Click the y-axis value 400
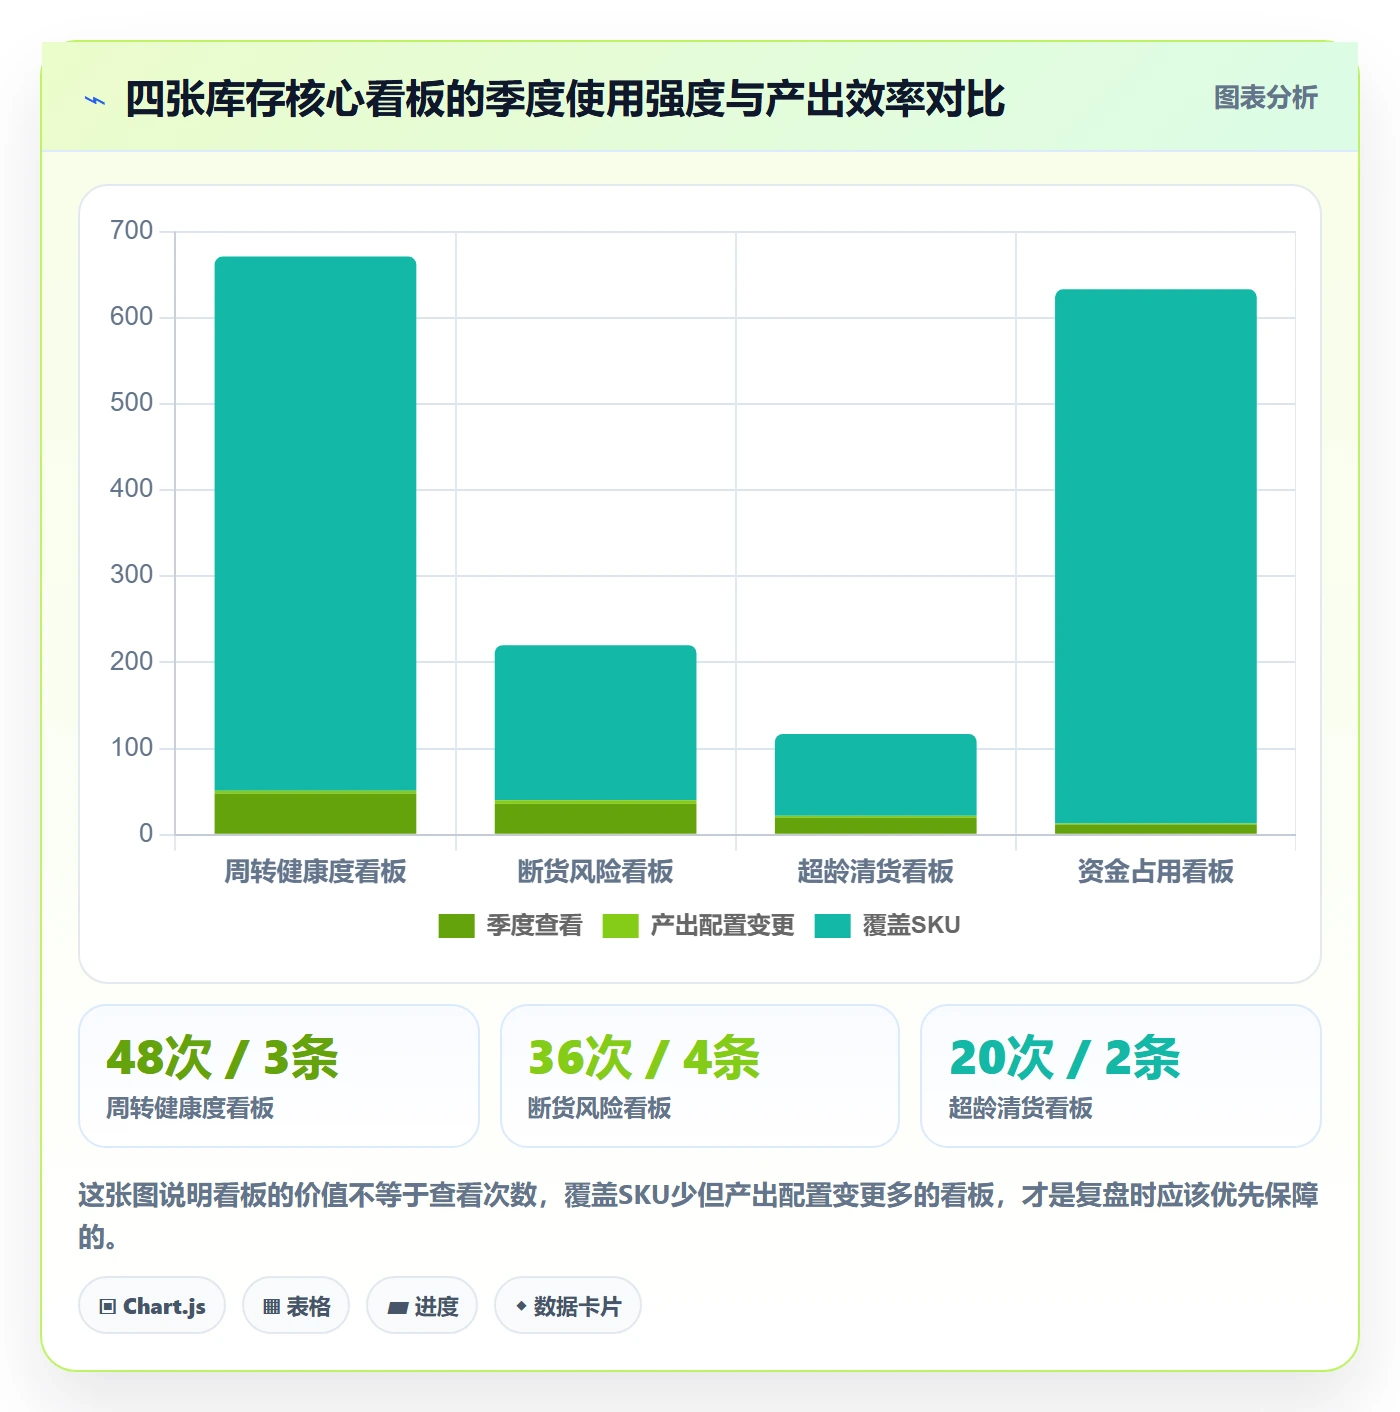This screenshot has height=1412, width=1400. tap(131, 489)
